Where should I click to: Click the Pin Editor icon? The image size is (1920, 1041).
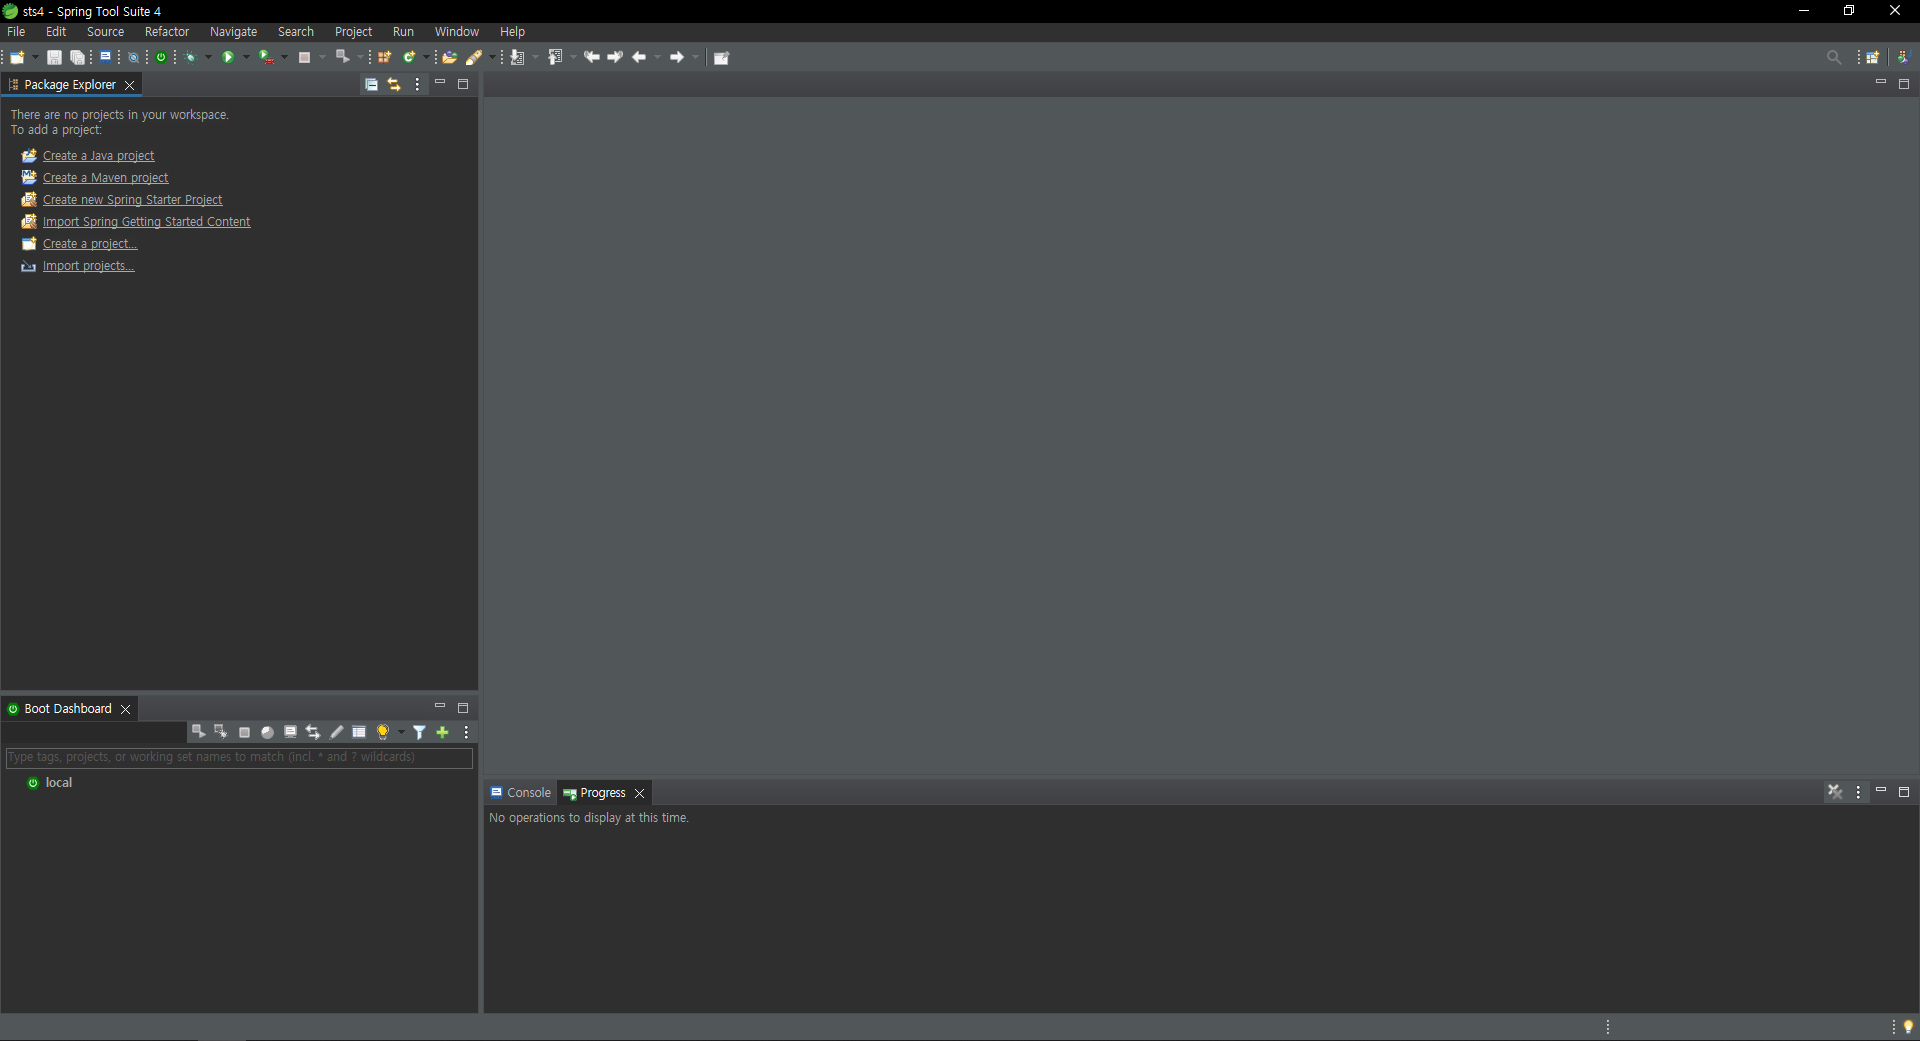tap(721, 57)
